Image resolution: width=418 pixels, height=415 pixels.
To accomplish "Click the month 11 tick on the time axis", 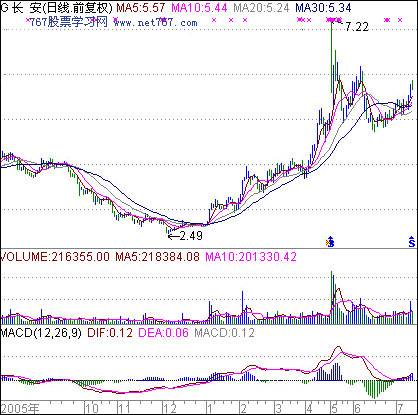I will (125, 408).
